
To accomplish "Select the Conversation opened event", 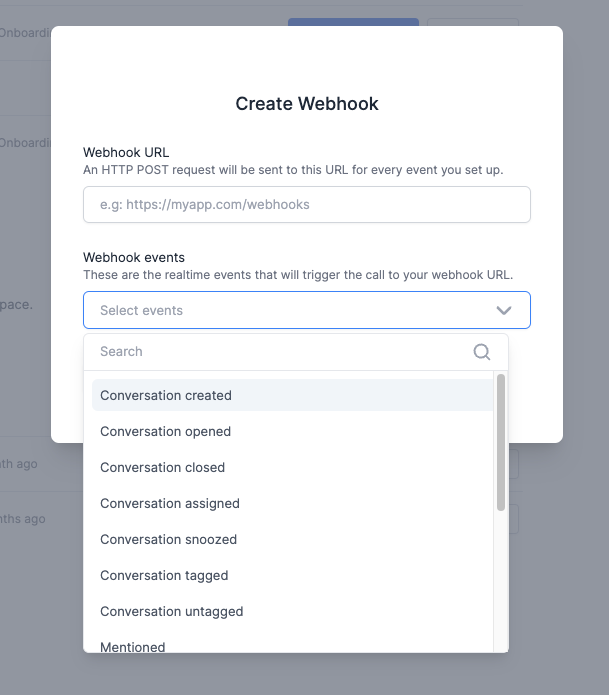I will click(x=293, y=431).
